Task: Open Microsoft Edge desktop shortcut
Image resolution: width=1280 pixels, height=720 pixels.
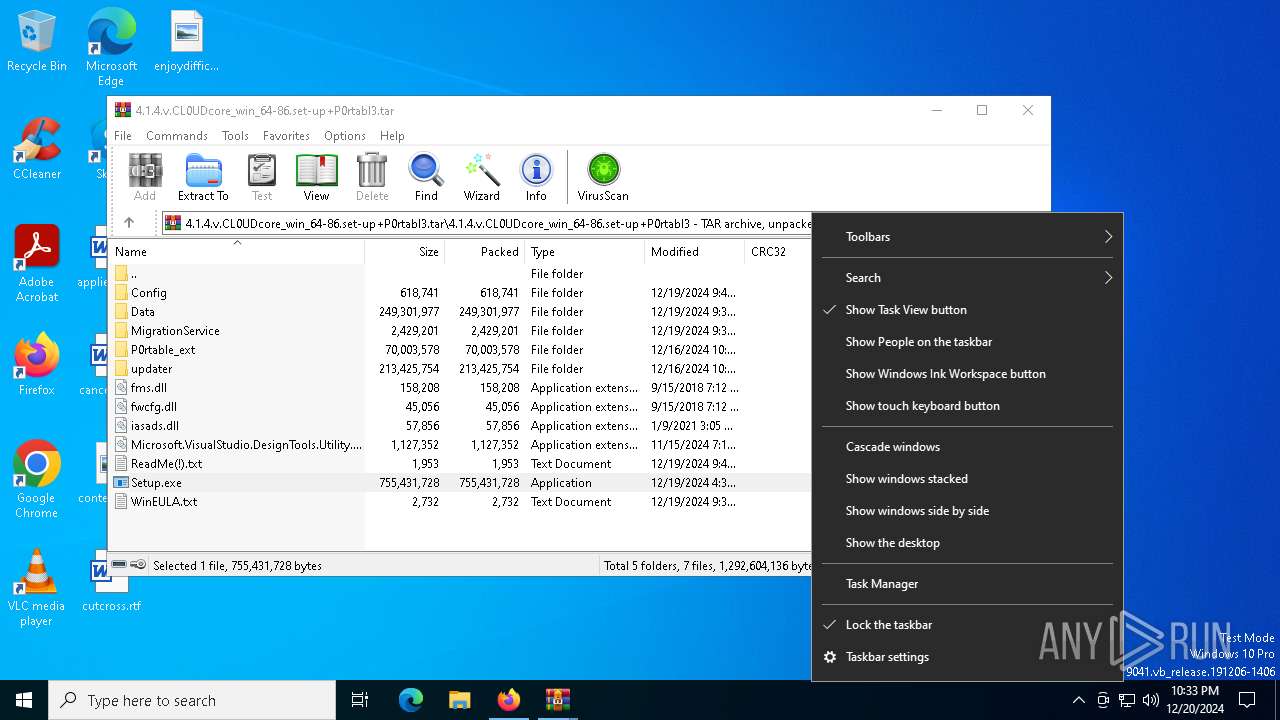Action: pyautogui.click(x=111, y=48)
